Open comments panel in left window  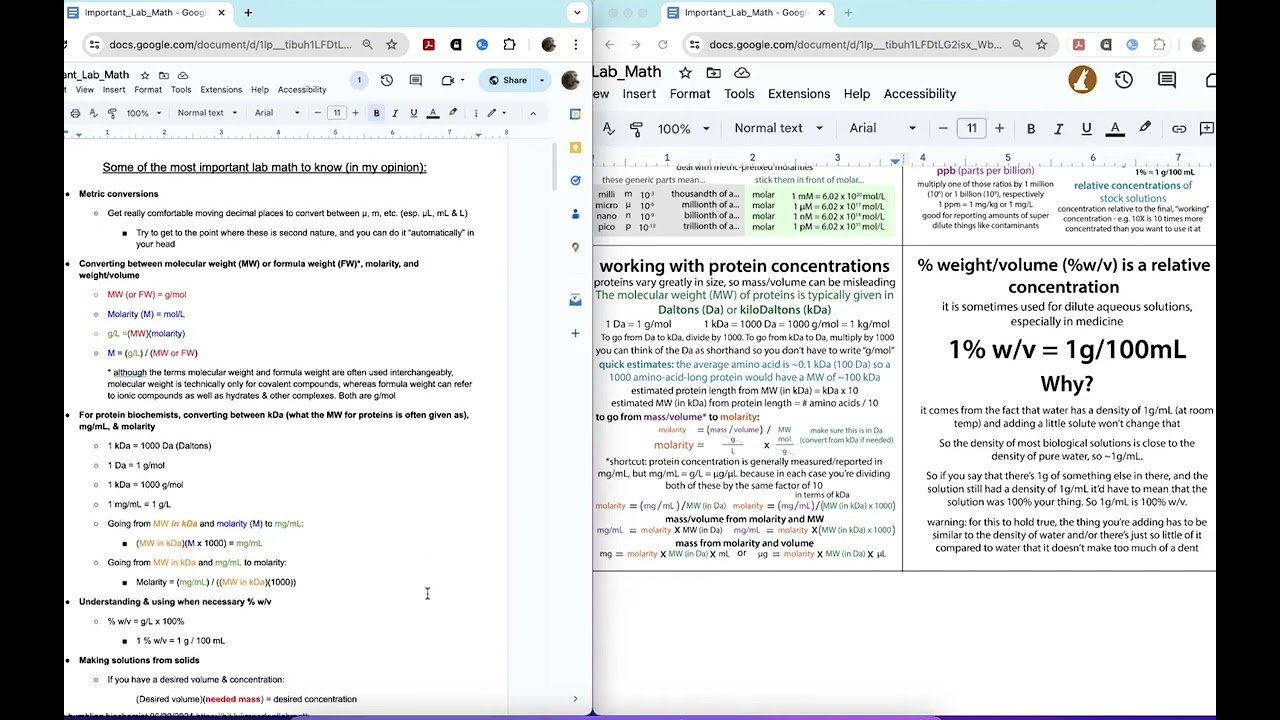[x=416, y=80]
